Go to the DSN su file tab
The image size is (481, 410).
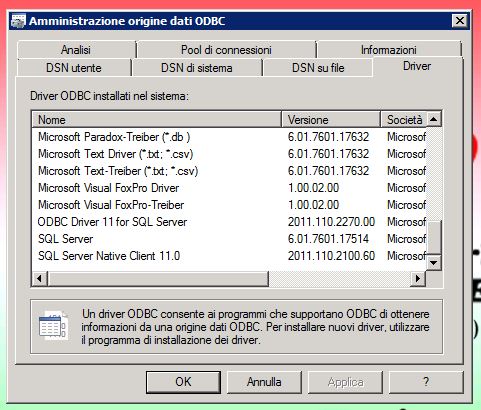coord(318,68)
